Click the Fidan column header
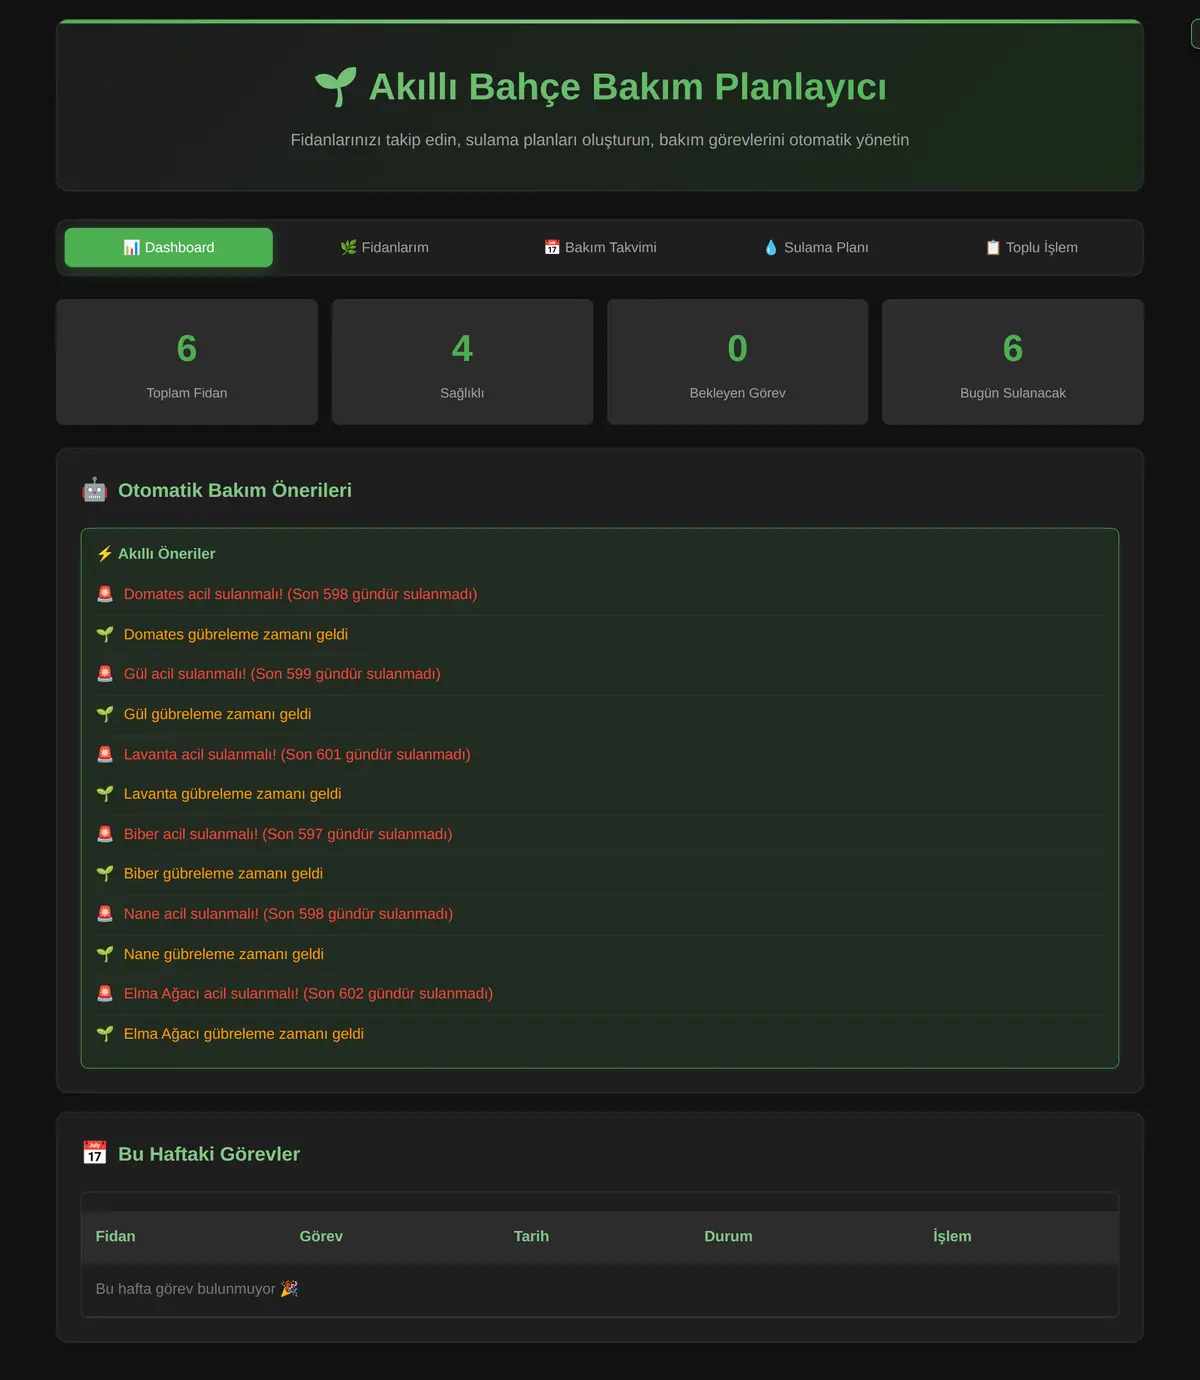Image resolution: width=1200 pixels, height=1380 pixels. 115,1236
